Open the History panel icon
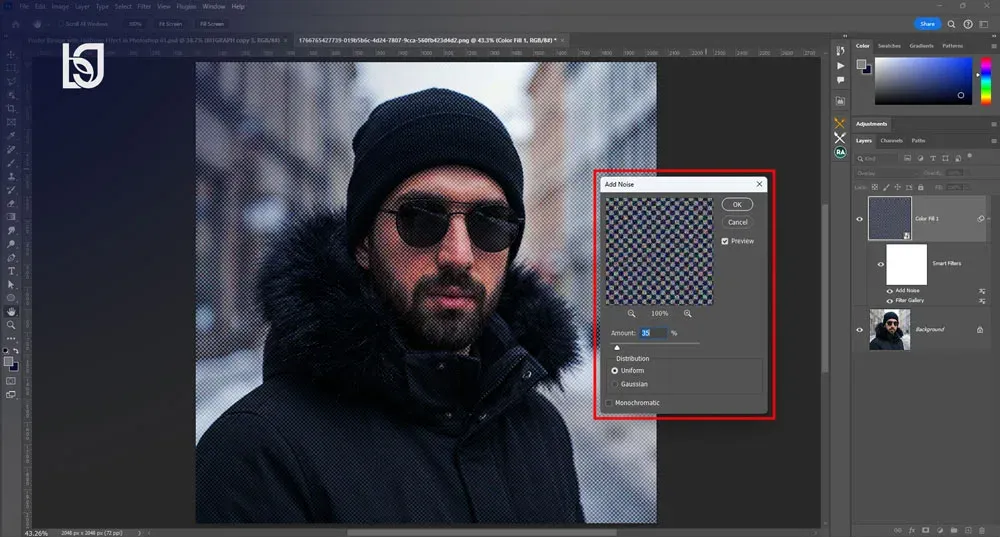 (x=840, y=51)
